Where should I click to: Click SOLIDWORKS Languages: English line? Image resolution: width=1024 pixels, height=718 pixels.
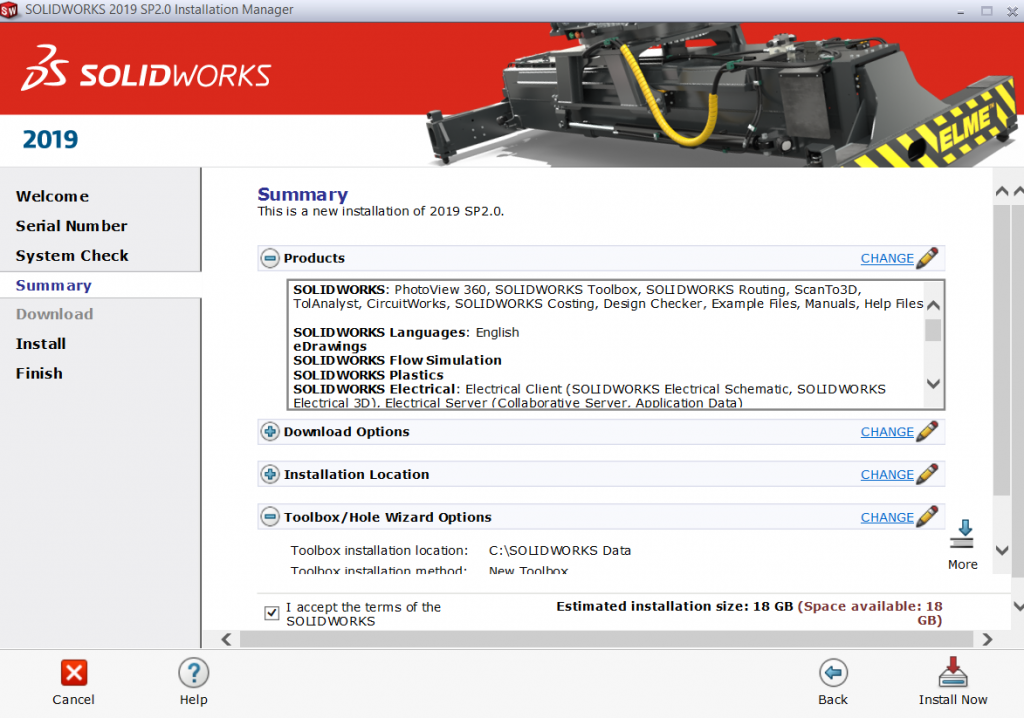tap(406, 332)
